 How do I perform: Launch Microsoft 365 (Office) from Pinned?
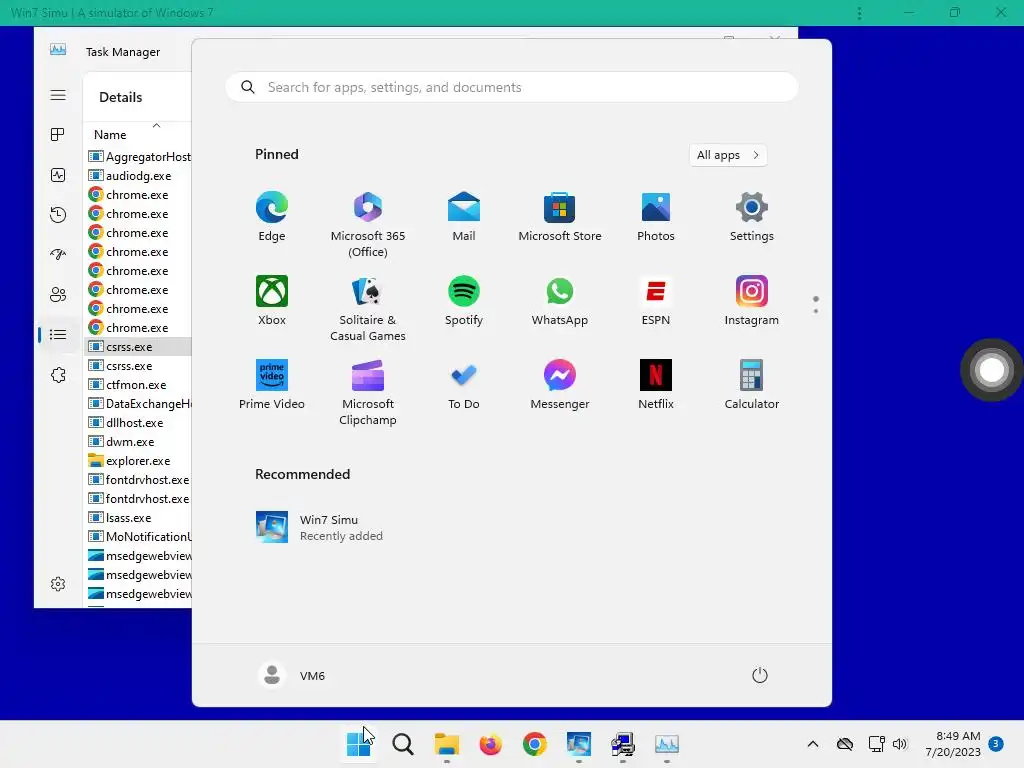pos(368,225)
